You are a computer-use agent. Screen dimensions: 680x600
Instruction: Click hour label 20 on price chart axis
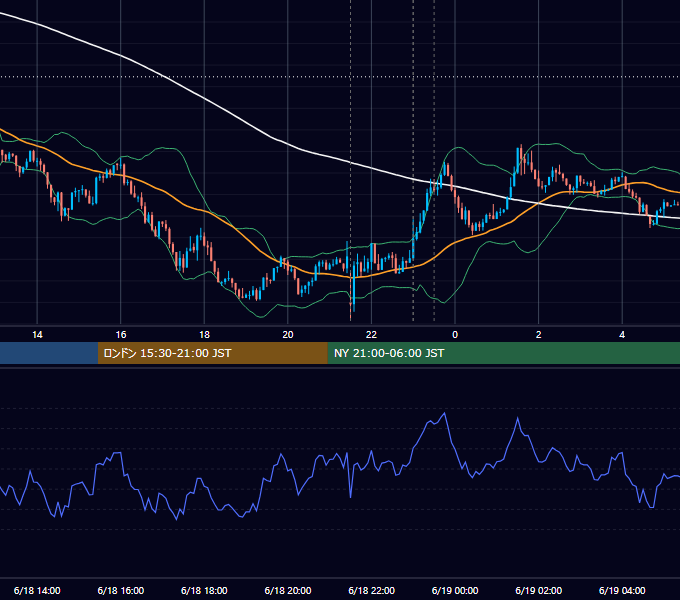pyautogui.click(x=288, y=335)
